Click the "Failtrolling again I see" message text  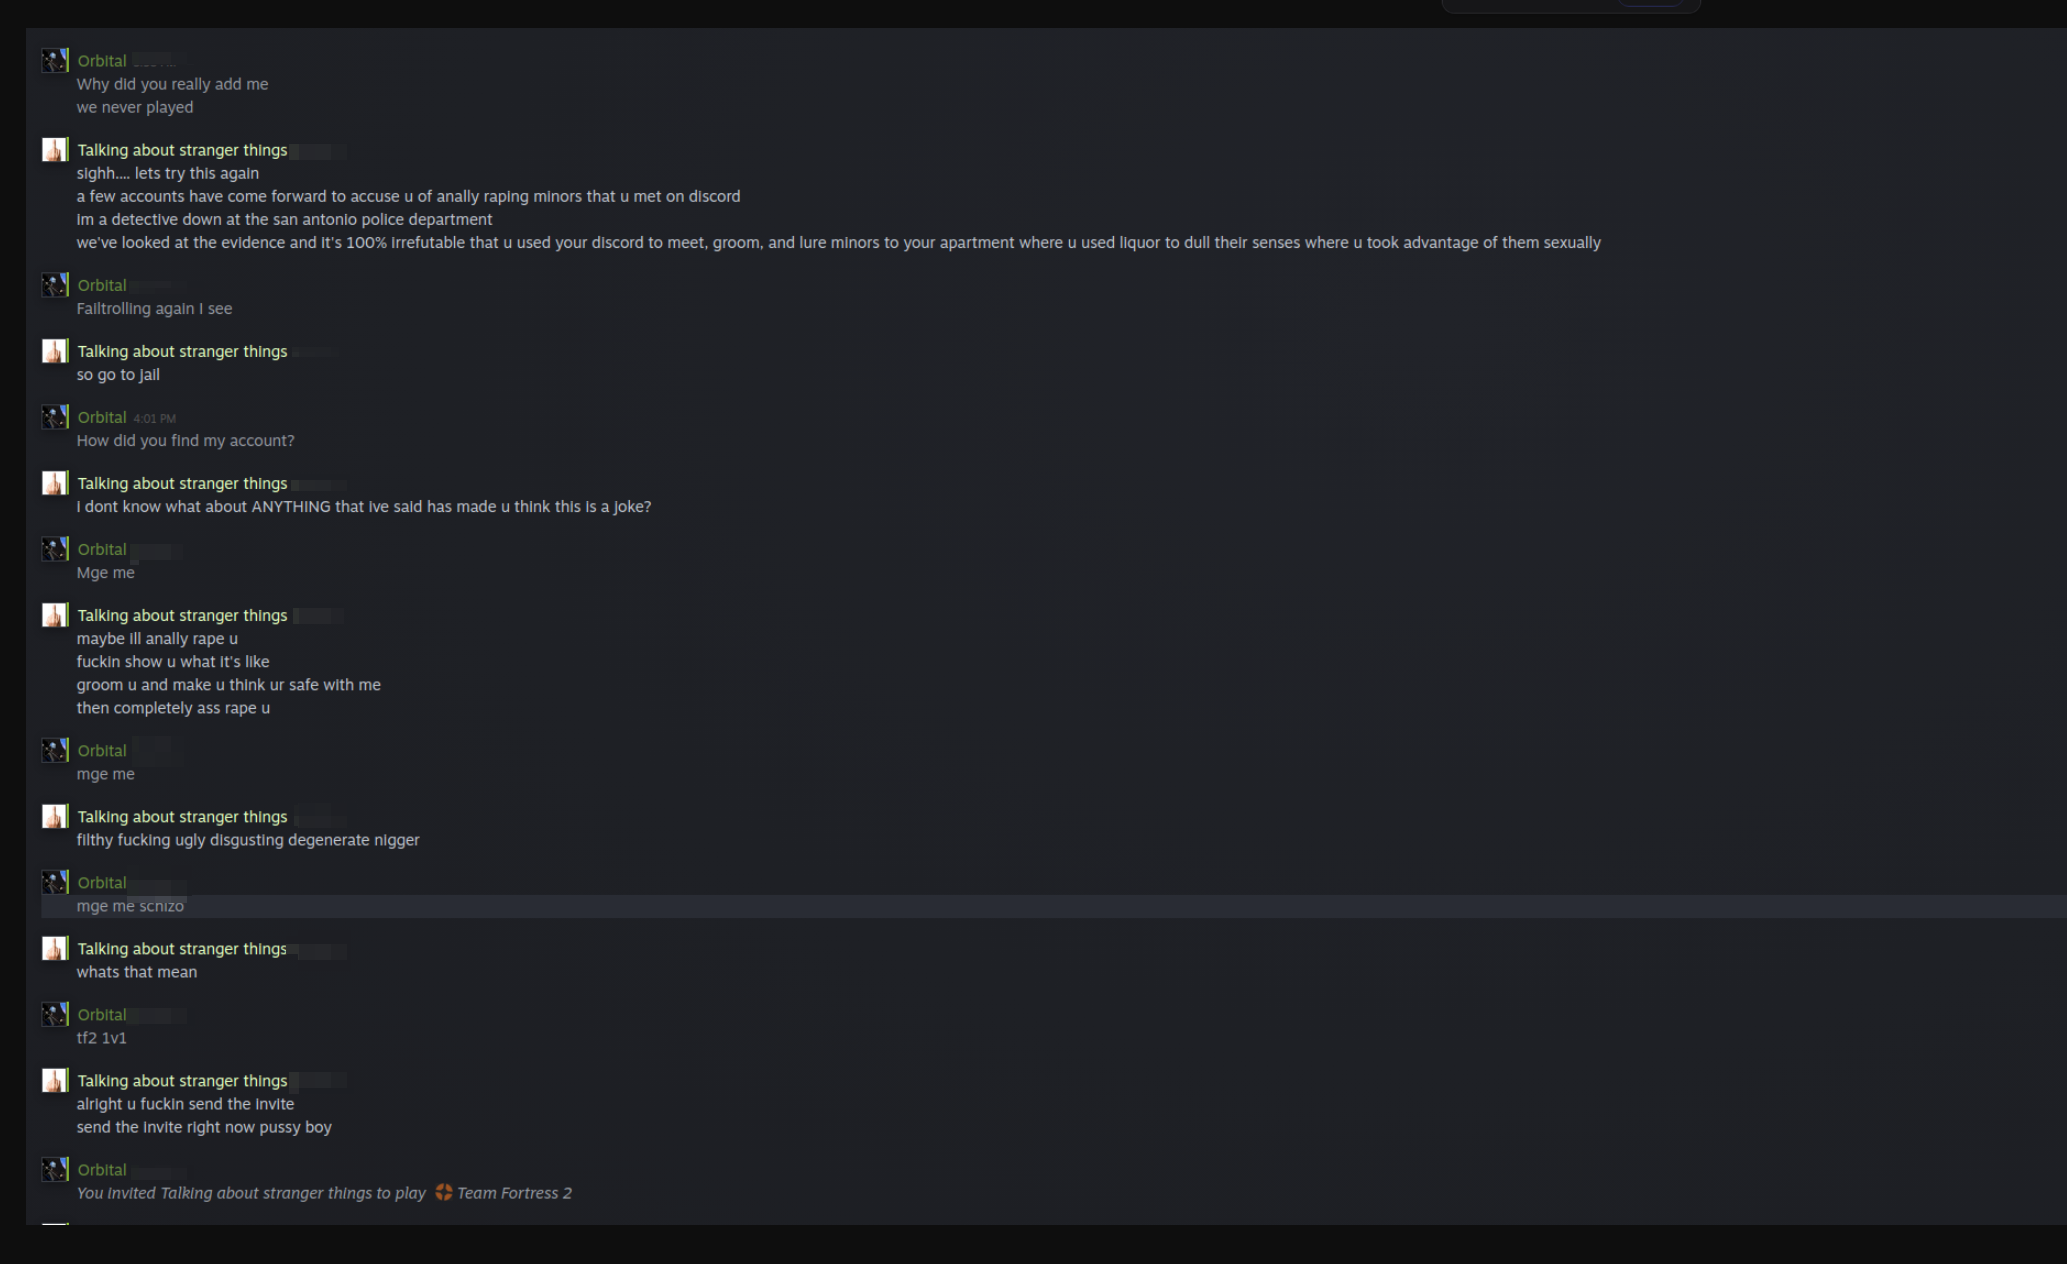coord(154,309)
